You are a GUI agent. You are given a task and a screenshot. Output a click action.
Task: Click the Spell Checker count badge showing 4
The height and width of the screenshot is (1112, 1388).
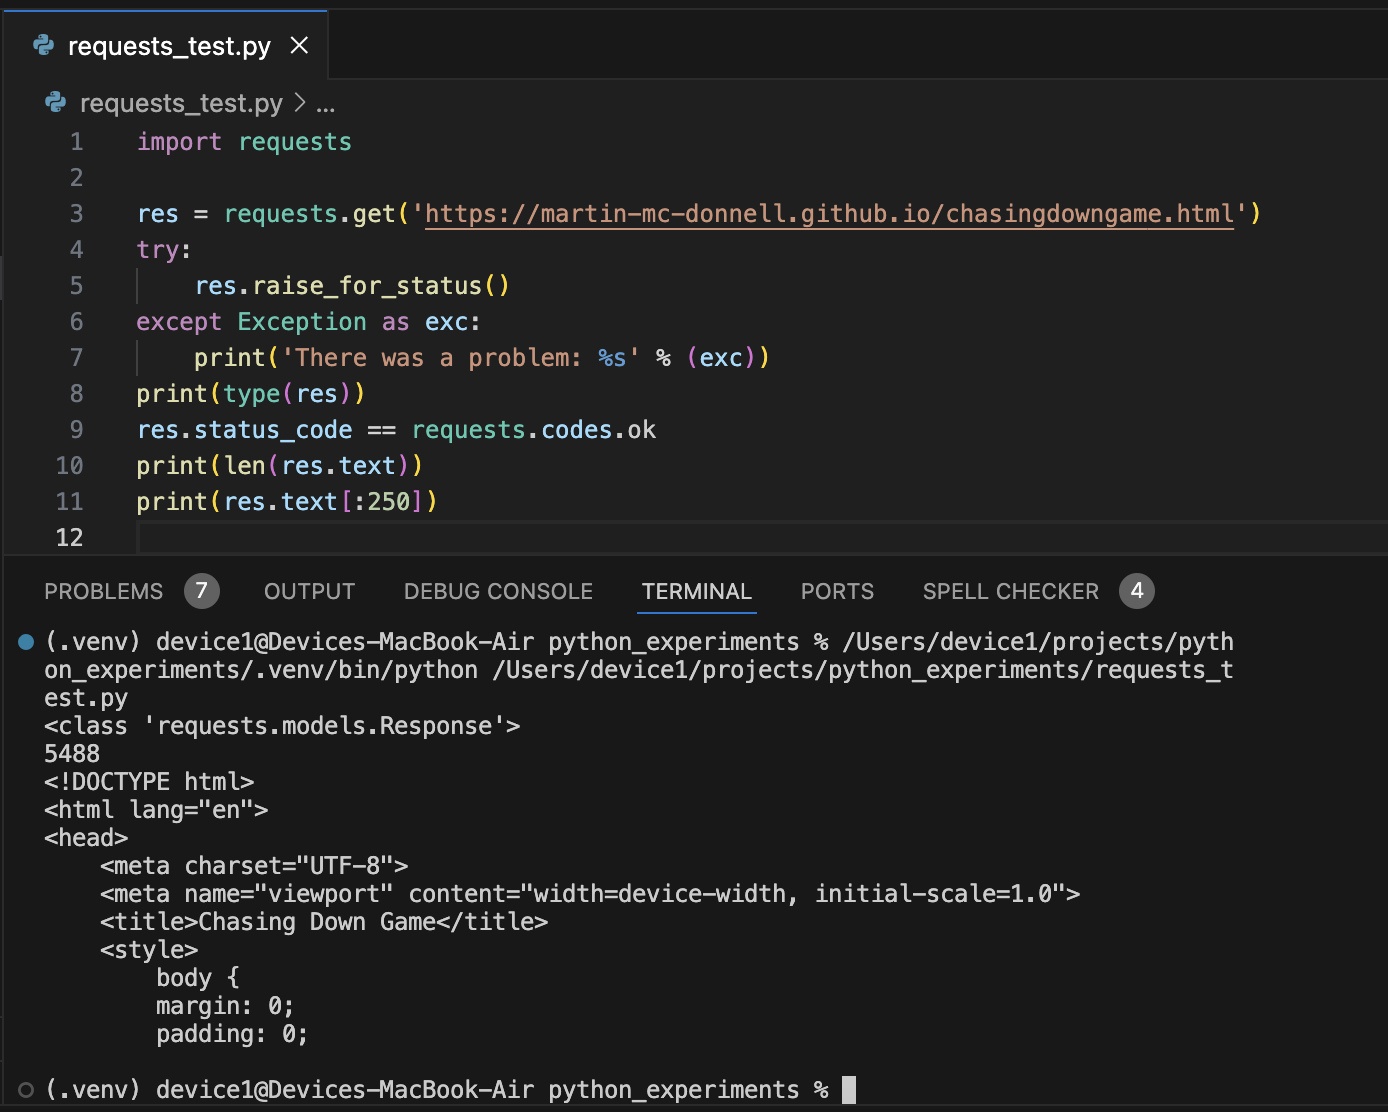tap(1136, 591)
